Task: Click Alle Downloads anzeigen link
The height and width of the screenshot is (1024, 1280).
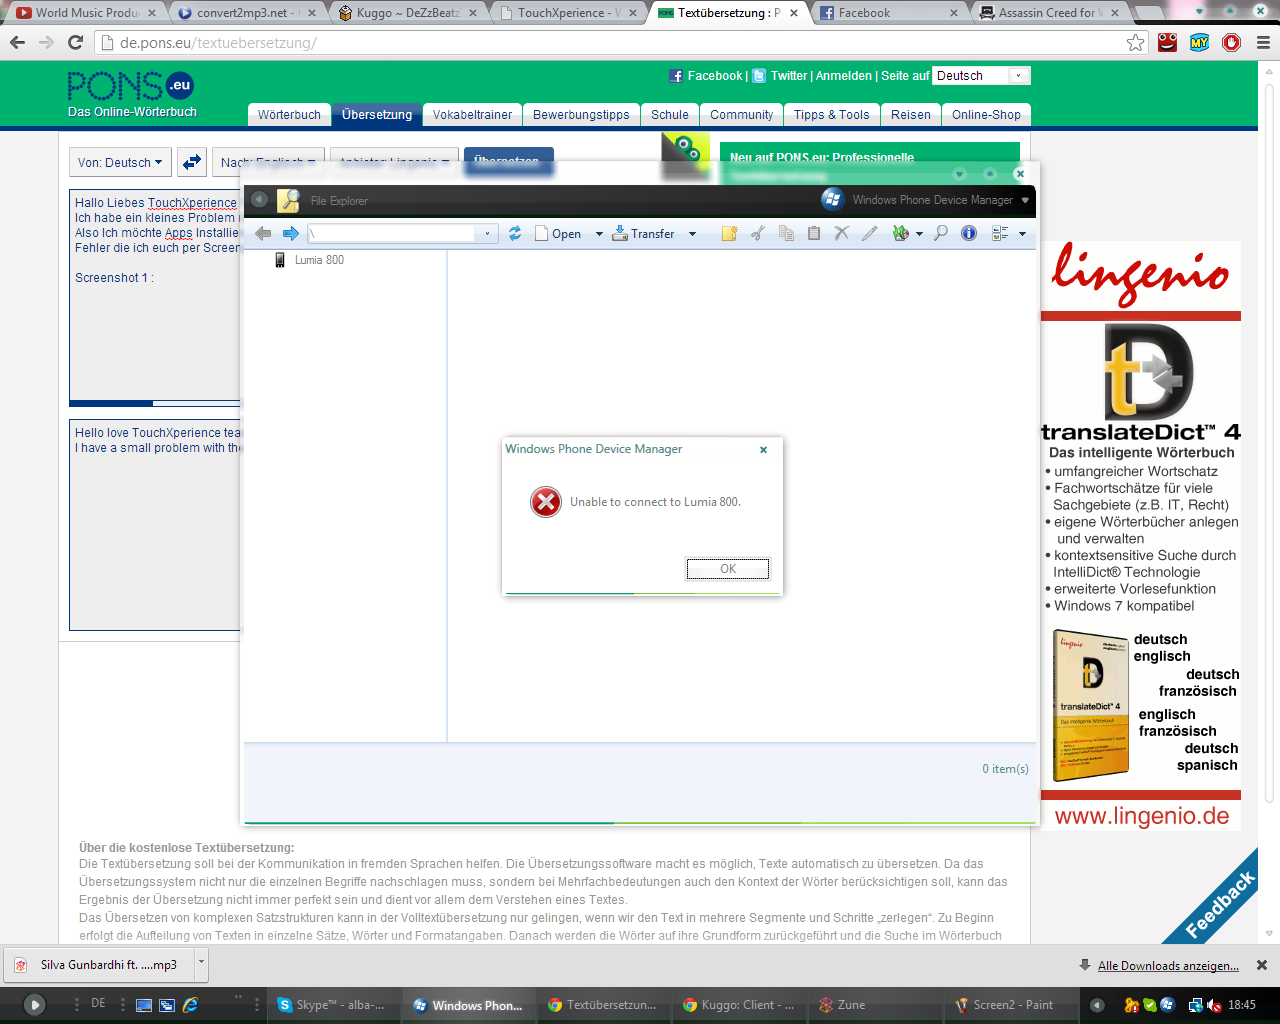Action: tap(1168, 966)
